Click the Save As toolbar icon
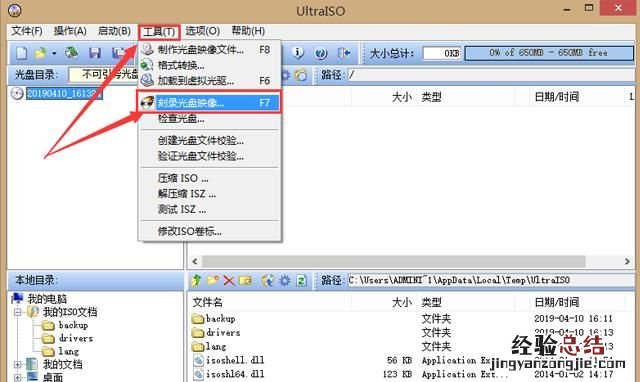This screenshot has width=640, height=382. (x=119, y=53)
